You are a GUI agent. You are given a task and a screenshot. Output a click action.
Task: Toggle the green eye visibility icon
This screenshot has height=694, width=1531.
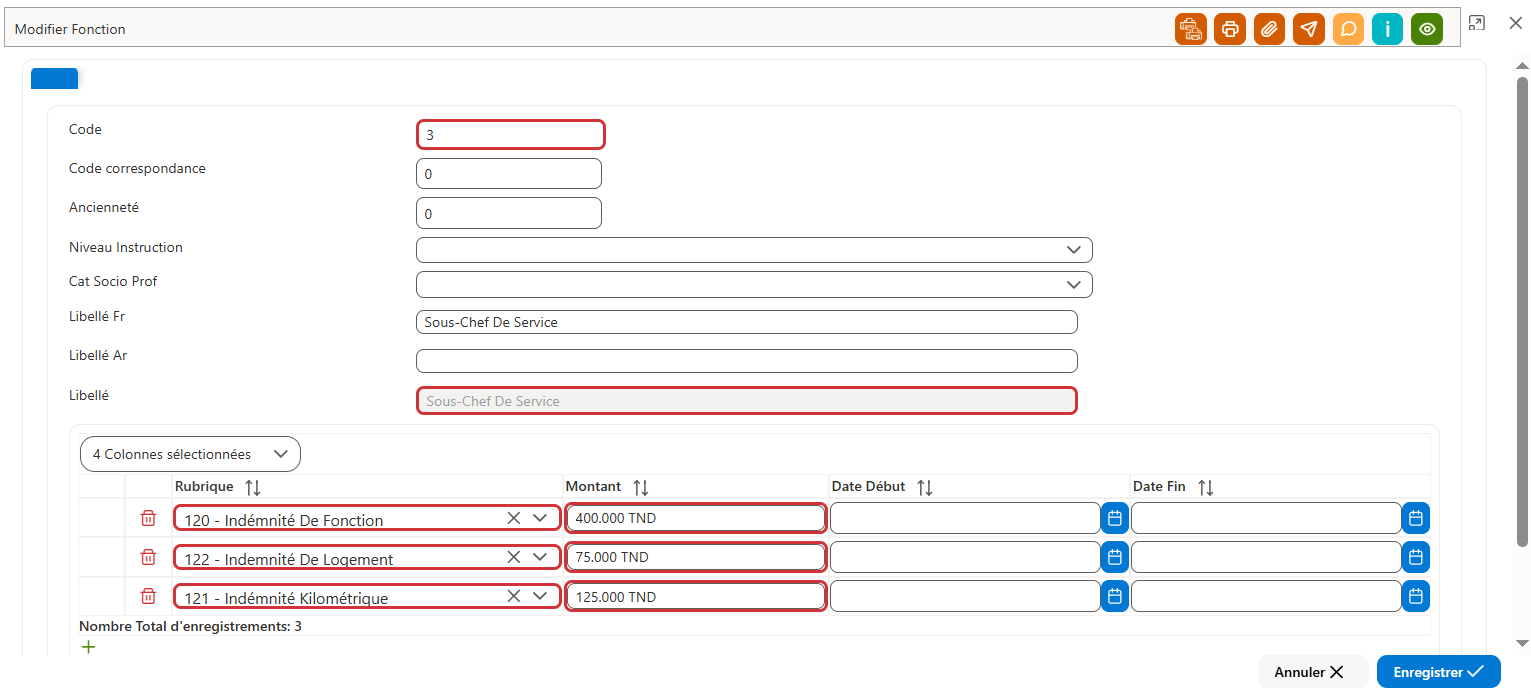(1427, 29)
